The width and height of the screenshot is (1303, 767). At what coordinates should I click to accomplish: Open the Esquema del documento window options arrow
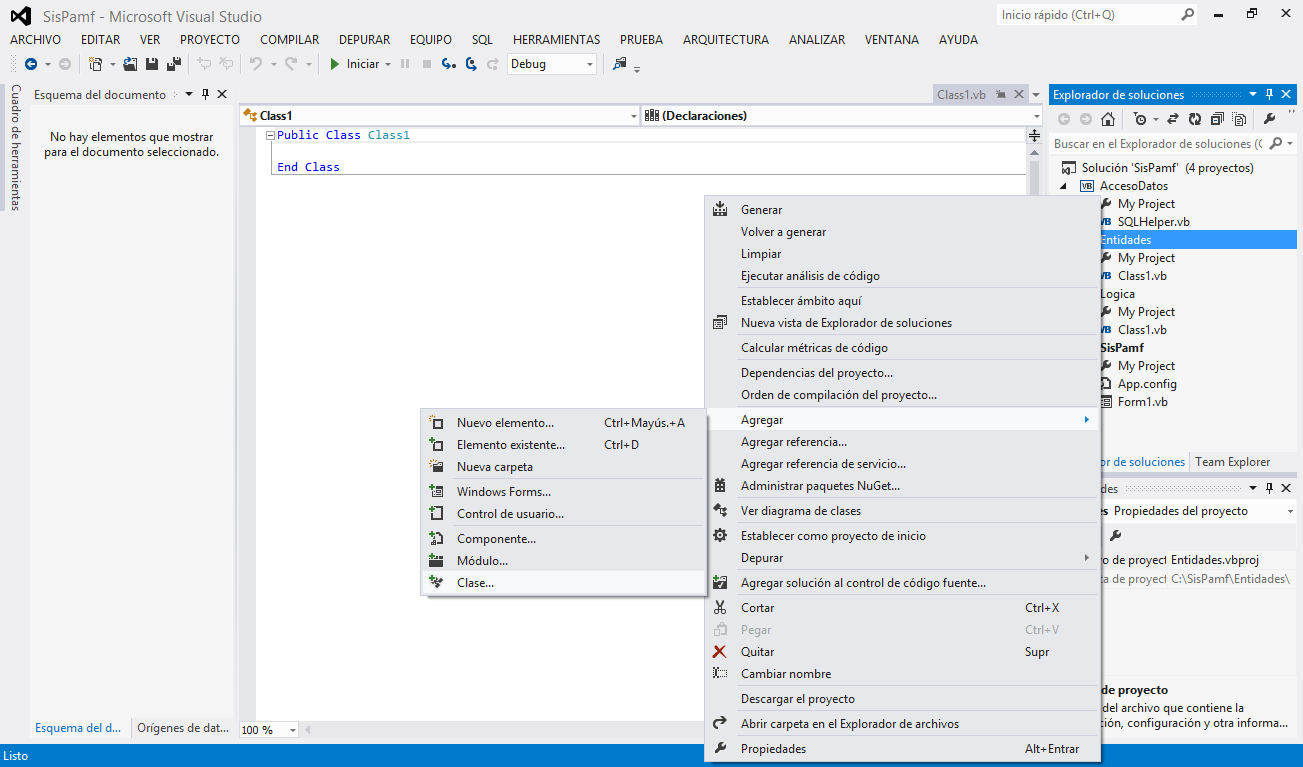187,95
